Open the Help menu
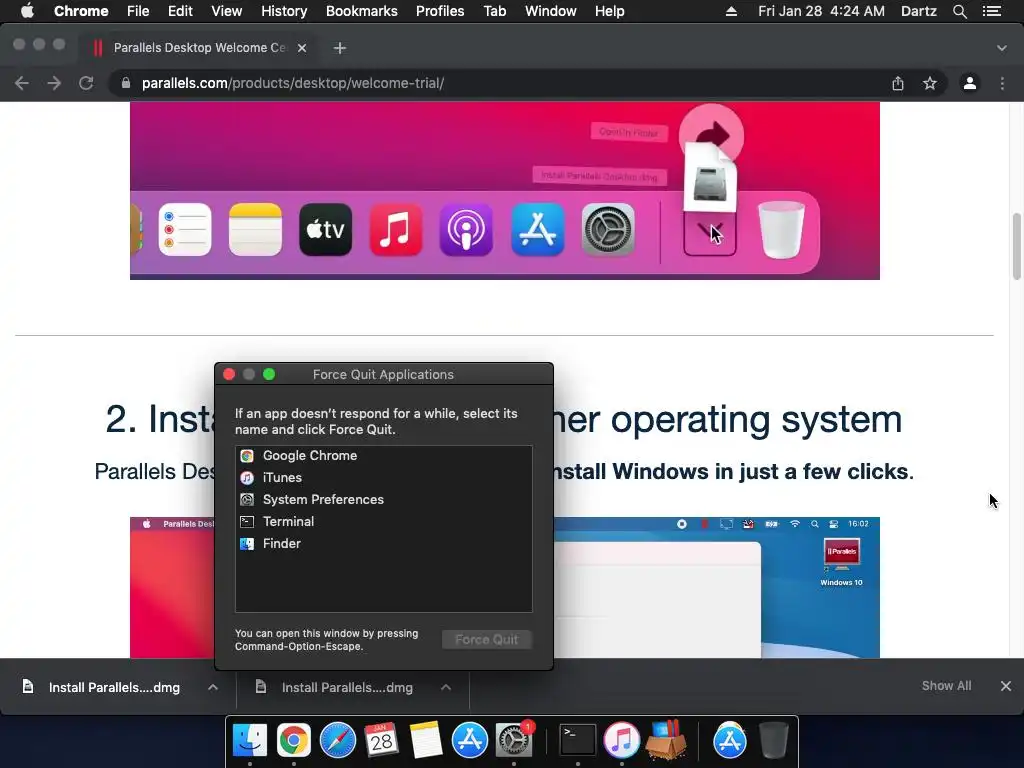 [609, 11]
